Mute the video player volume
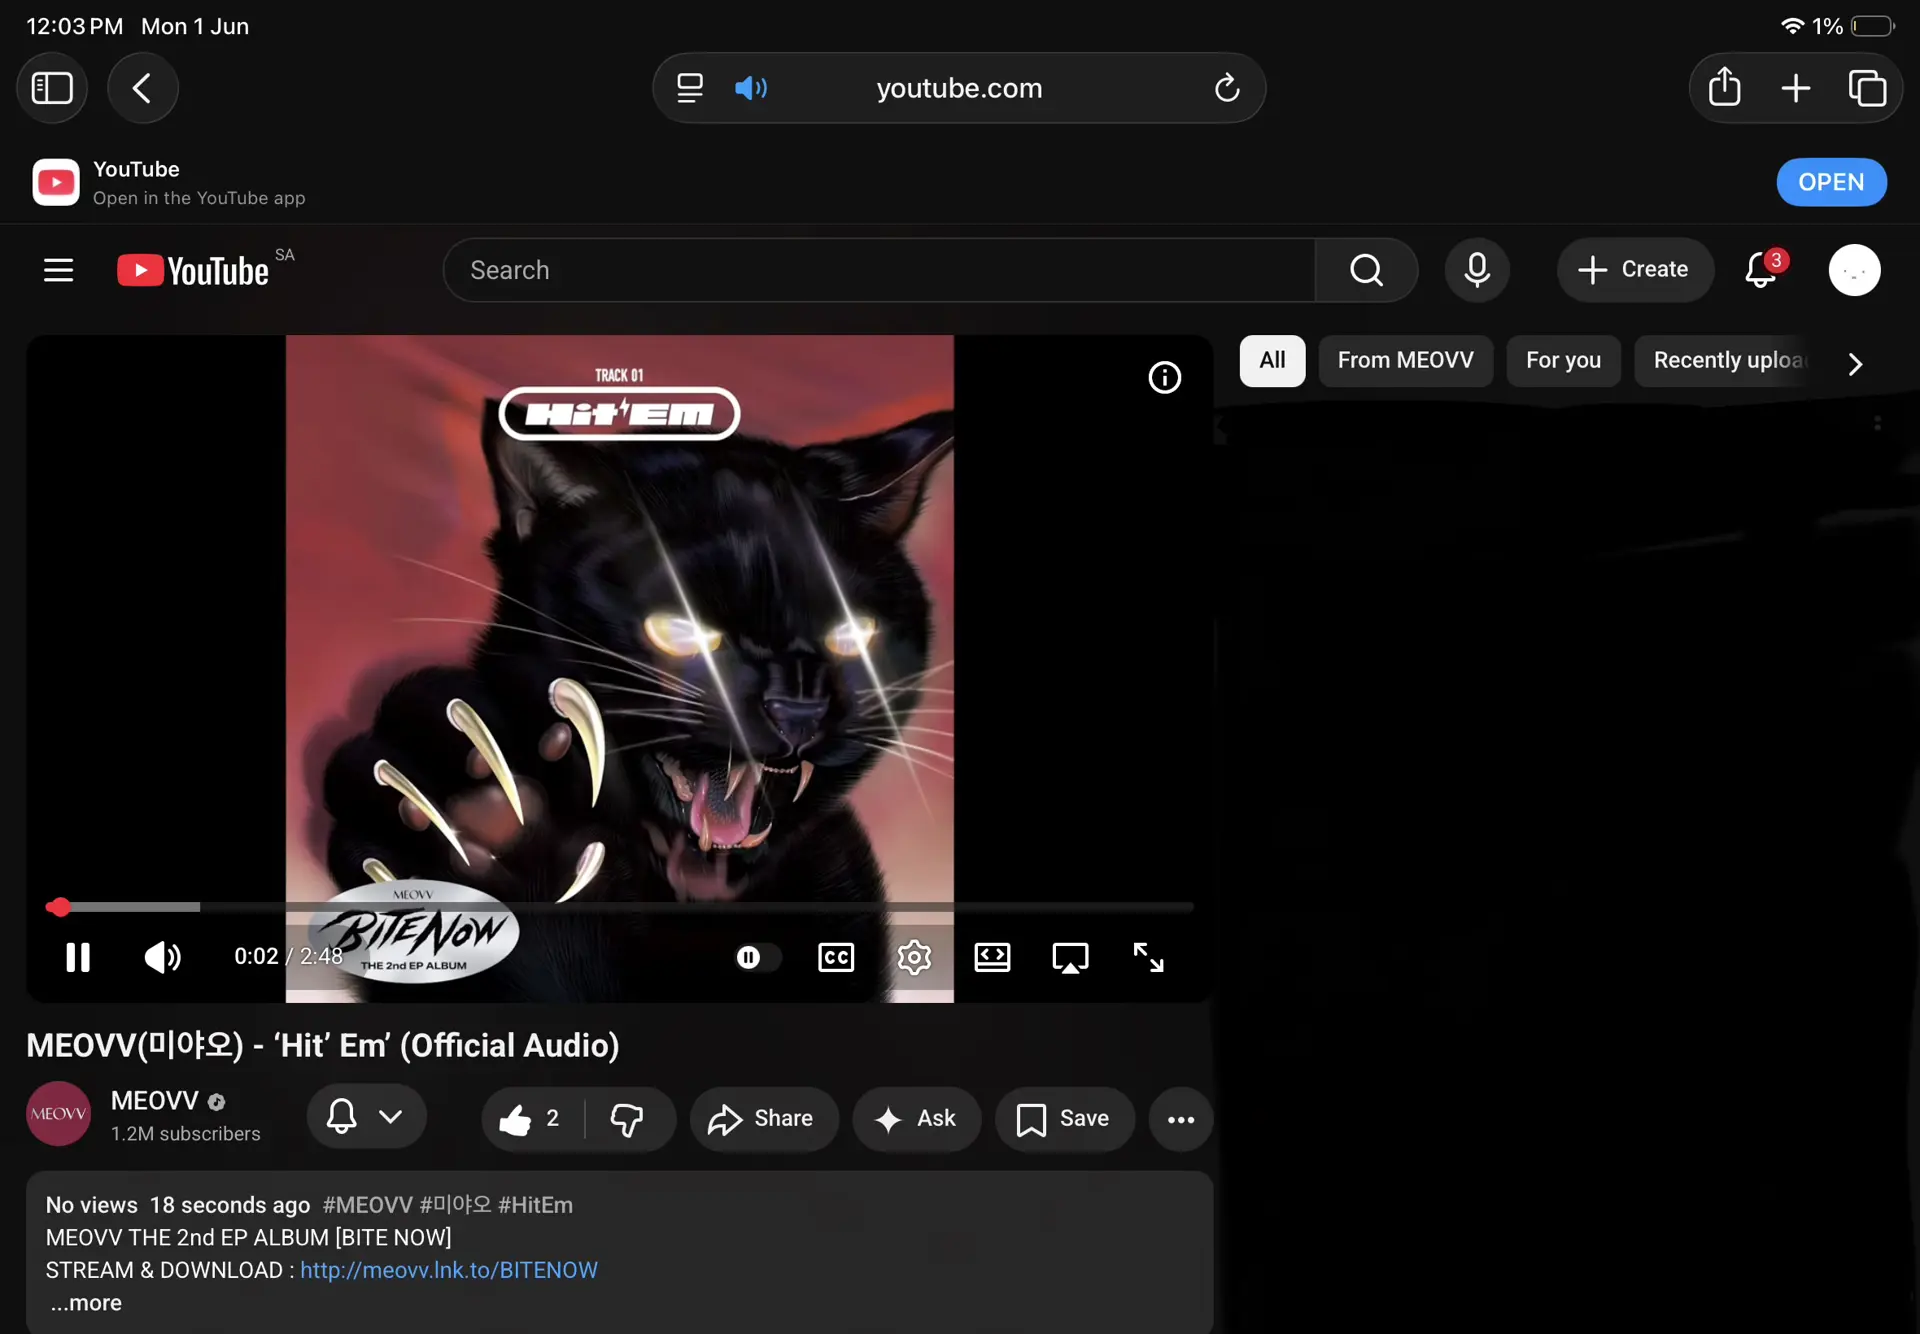 coord(162,957)
